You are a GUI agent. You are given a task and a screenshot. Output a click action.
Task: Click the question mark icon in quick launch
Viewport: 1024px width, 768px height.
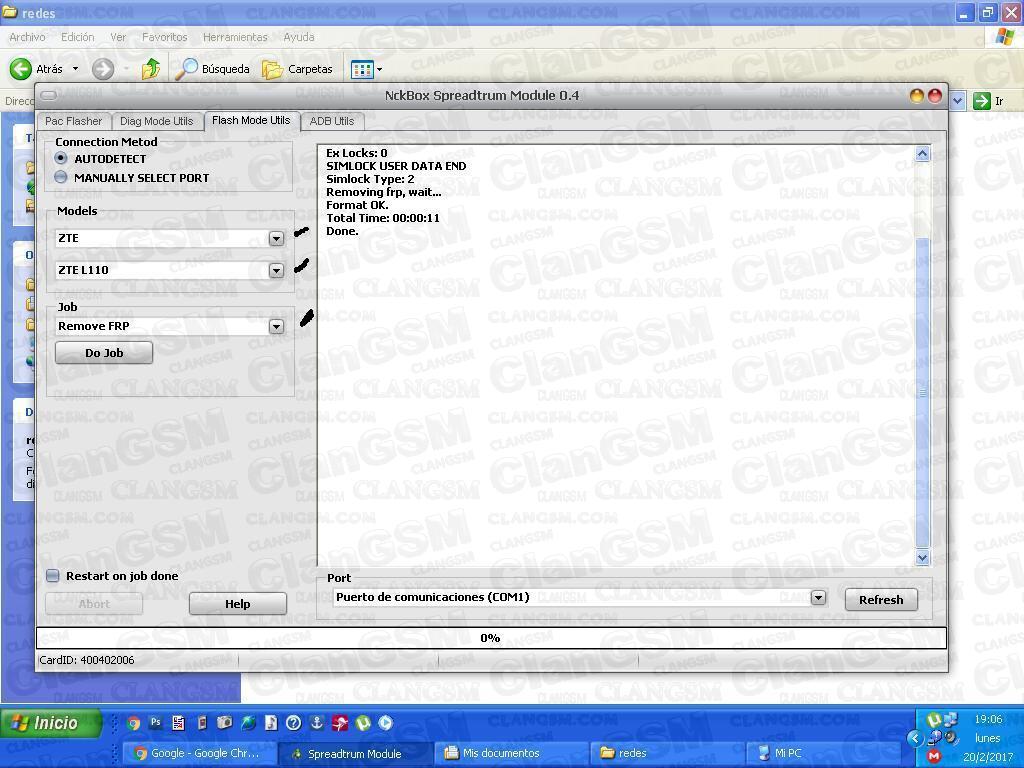(x=293, y=722)
